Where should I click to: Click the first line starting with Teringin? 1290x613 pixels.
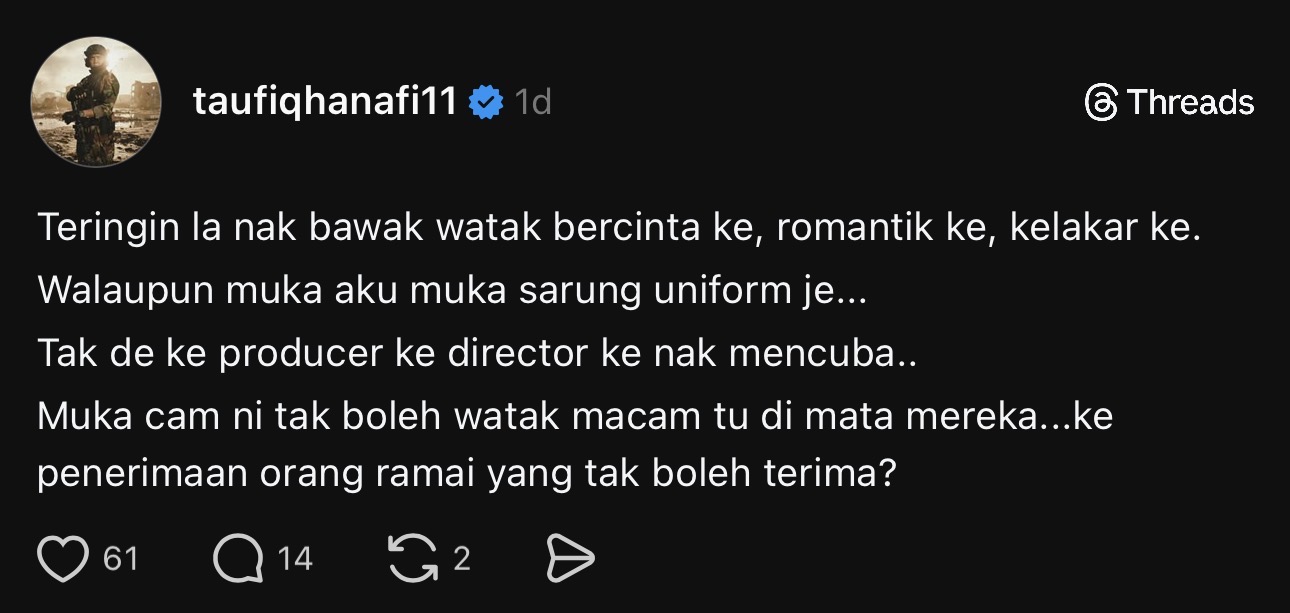tap(618, 230)
